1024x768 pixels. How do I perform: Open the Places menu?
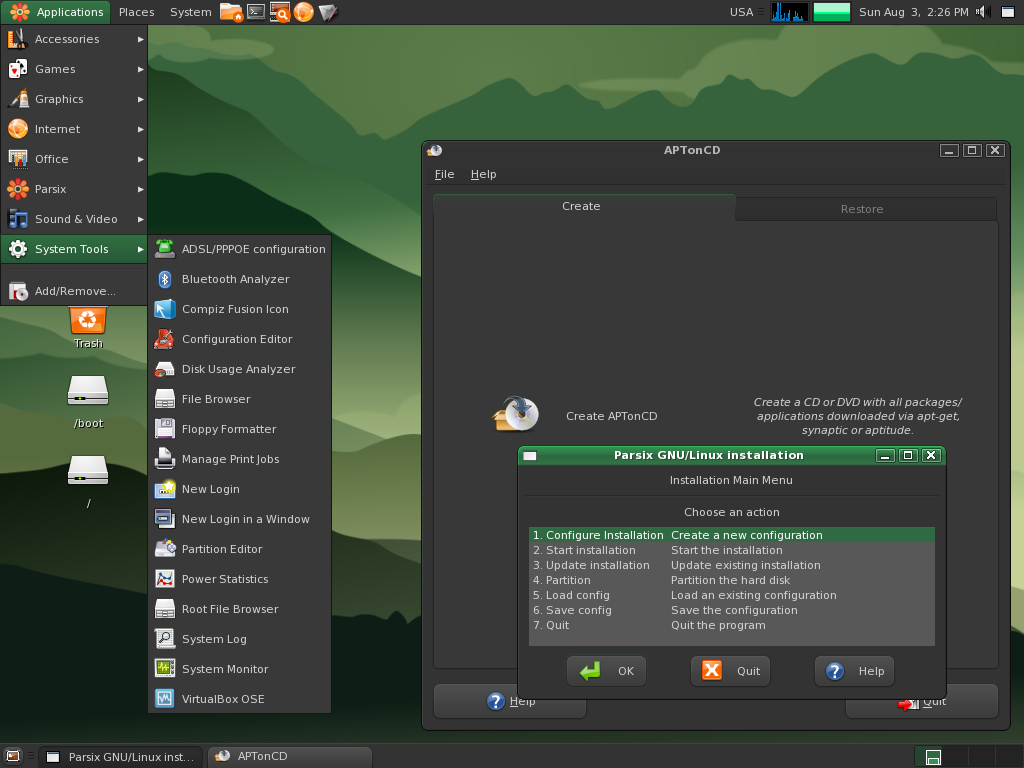click(x=136, y=12)
